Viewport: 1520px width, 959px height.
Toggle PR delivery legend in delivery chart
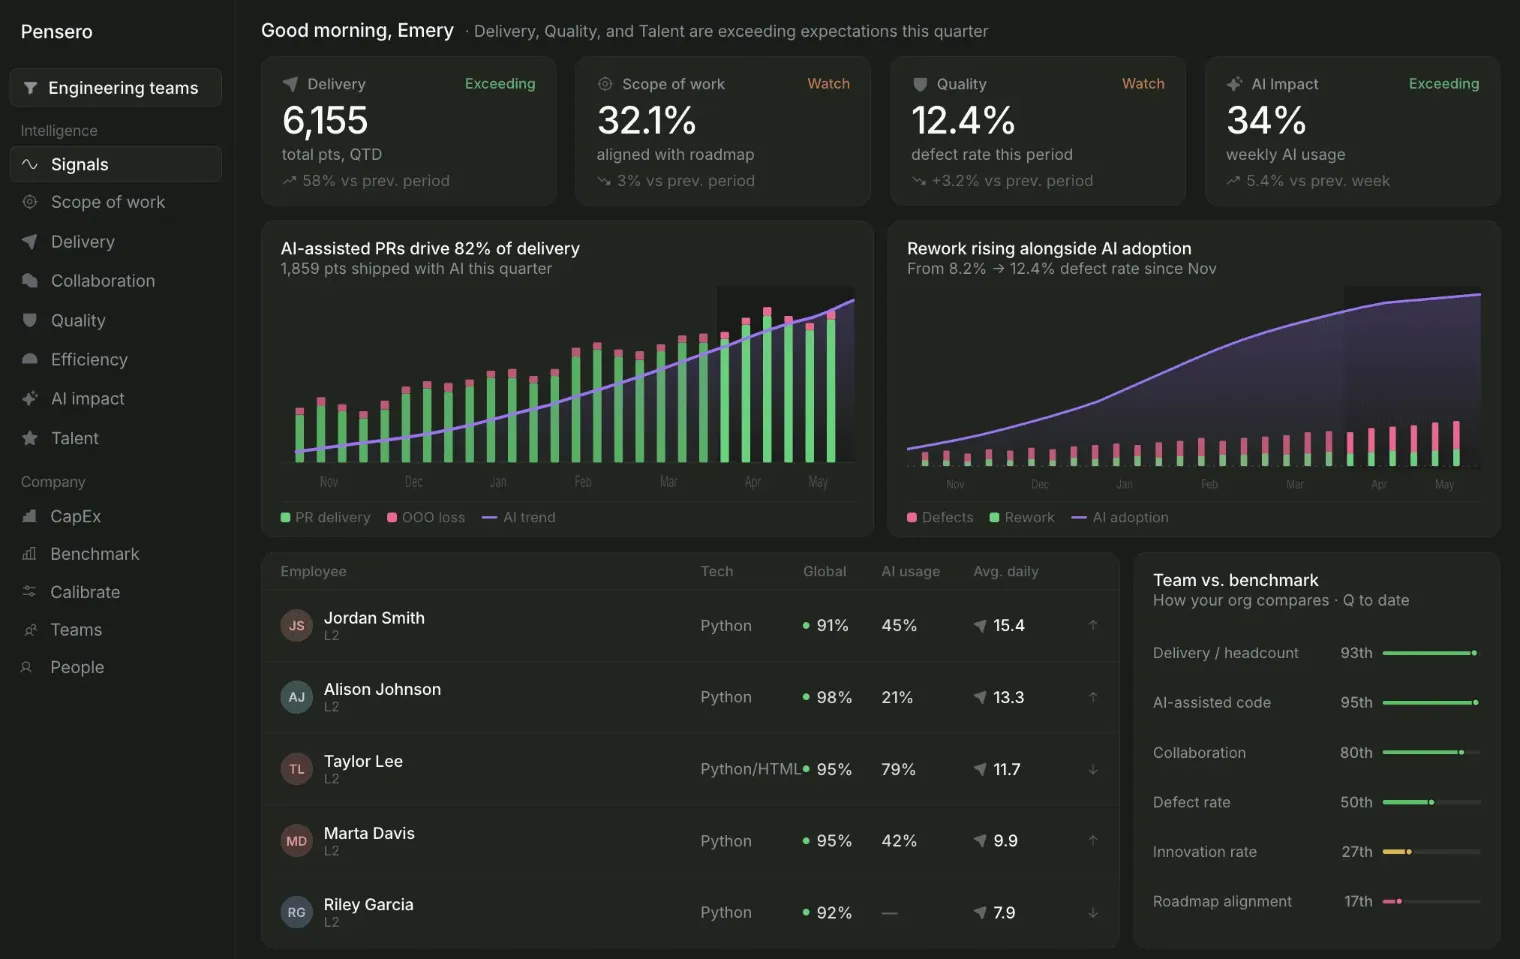[326, 517]
